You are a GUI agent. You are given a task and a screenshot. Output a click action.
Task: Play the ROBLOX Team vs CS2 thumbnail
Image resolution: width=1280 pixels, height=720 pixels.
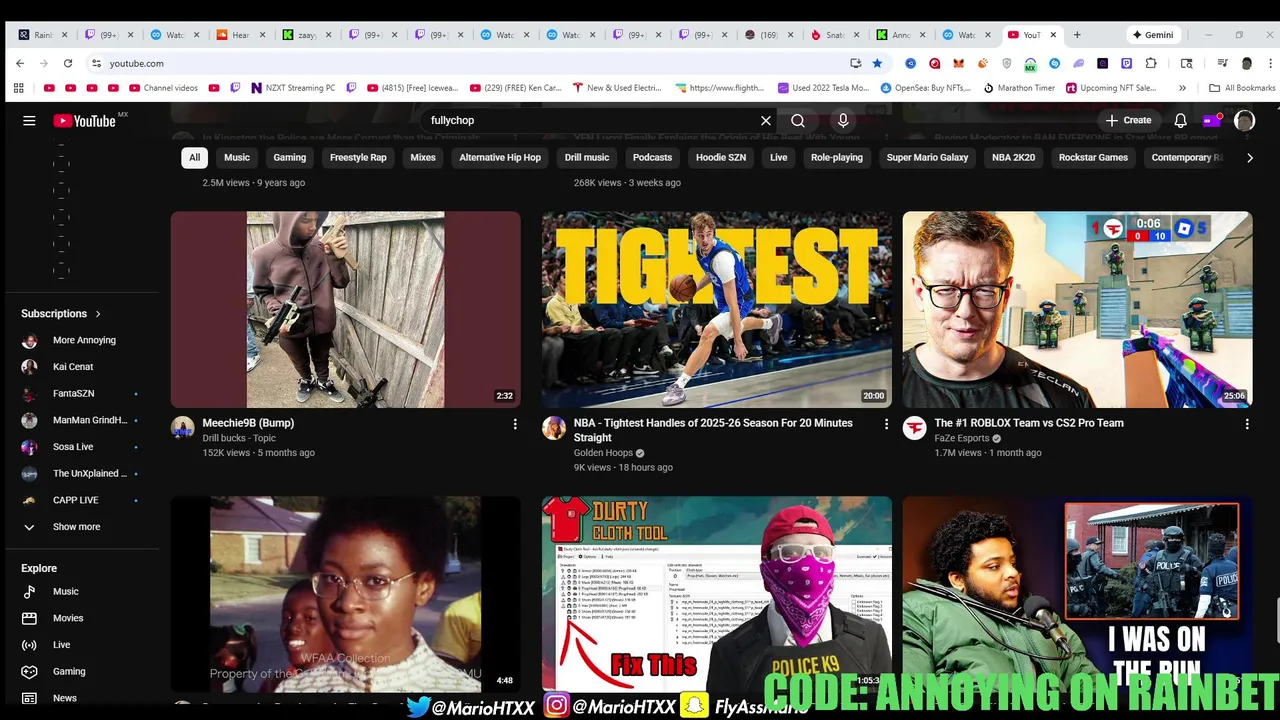pyautogui.click(x=1077, y=309)
